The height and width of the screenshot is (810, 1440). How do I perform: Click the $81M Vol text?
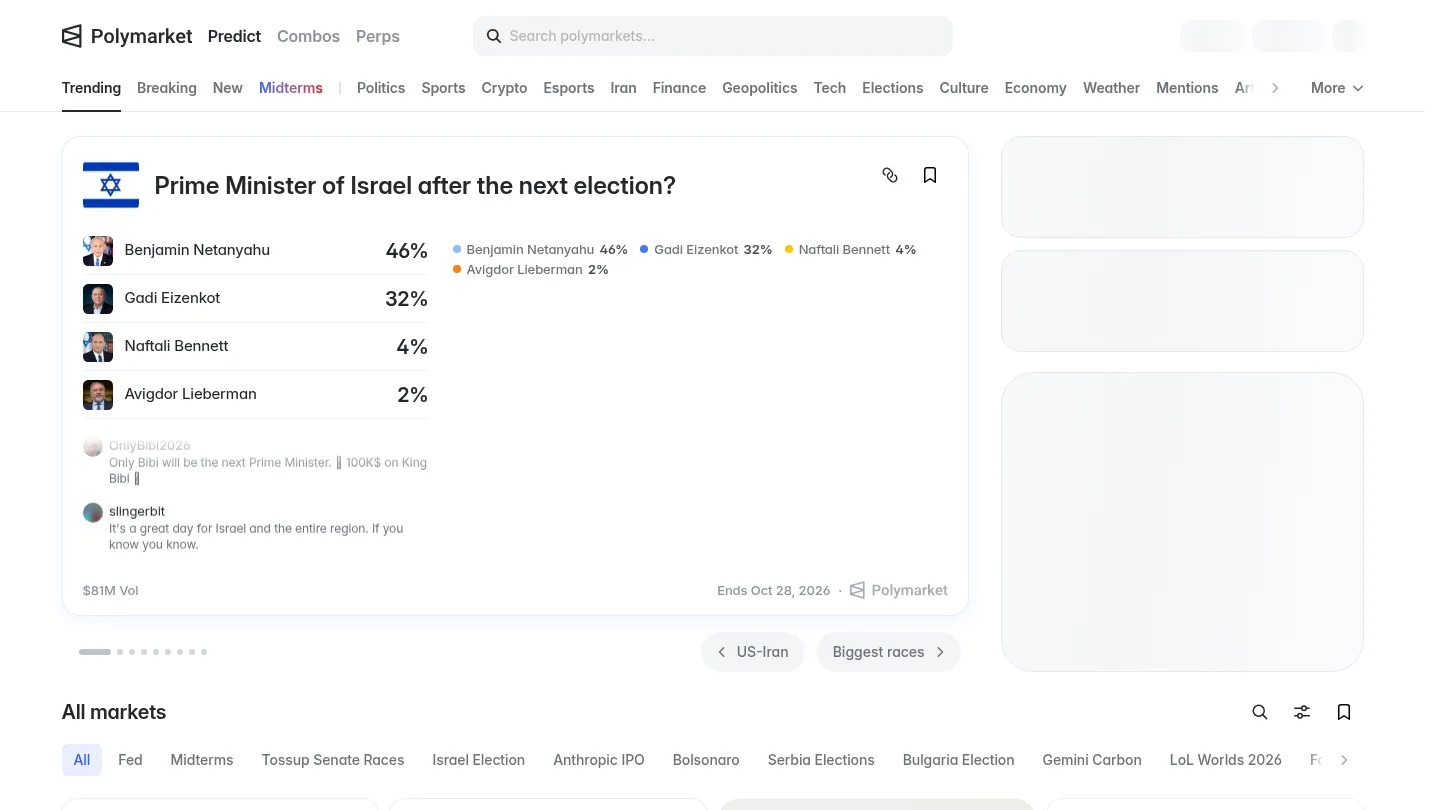click(x=111, y=591)
